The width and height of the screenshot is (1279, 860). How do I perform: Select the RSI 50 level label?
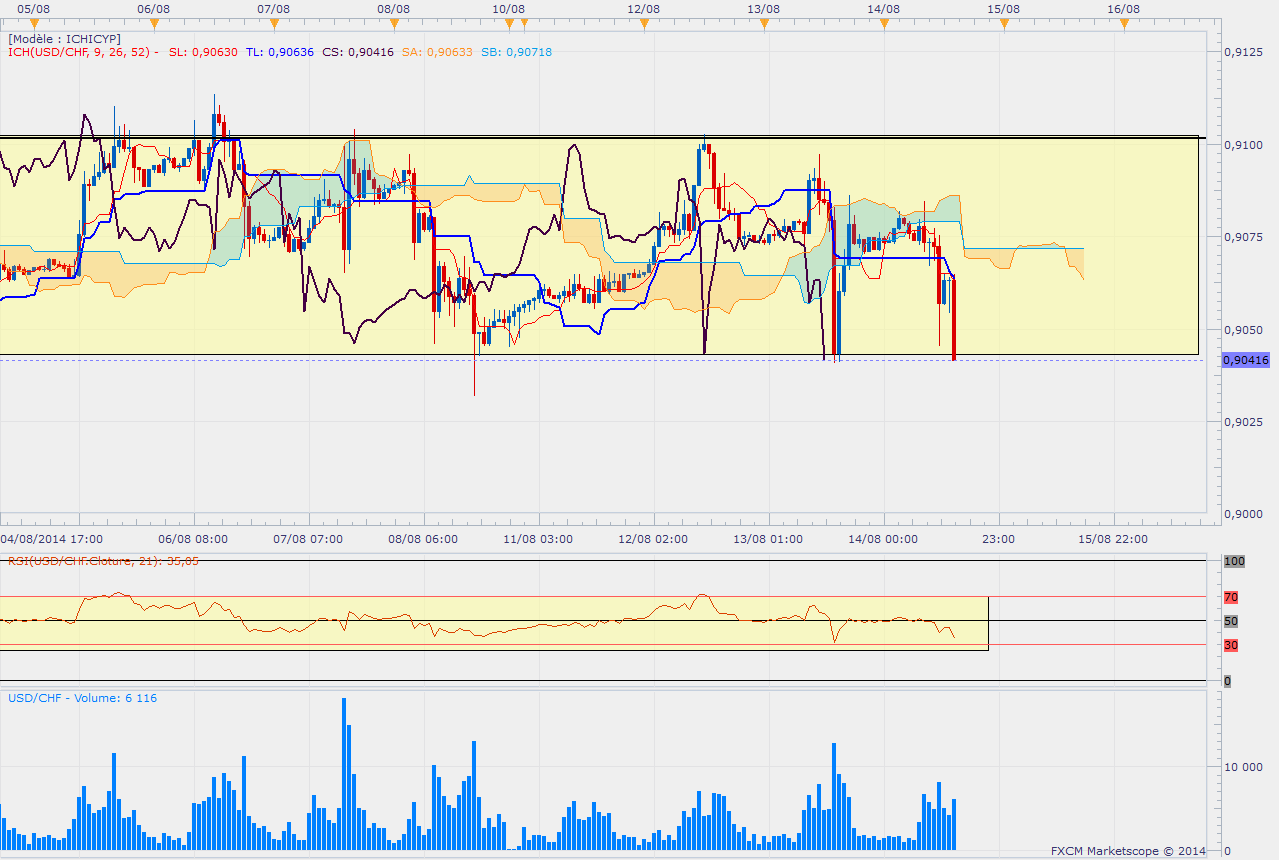tap(1231, 621)
